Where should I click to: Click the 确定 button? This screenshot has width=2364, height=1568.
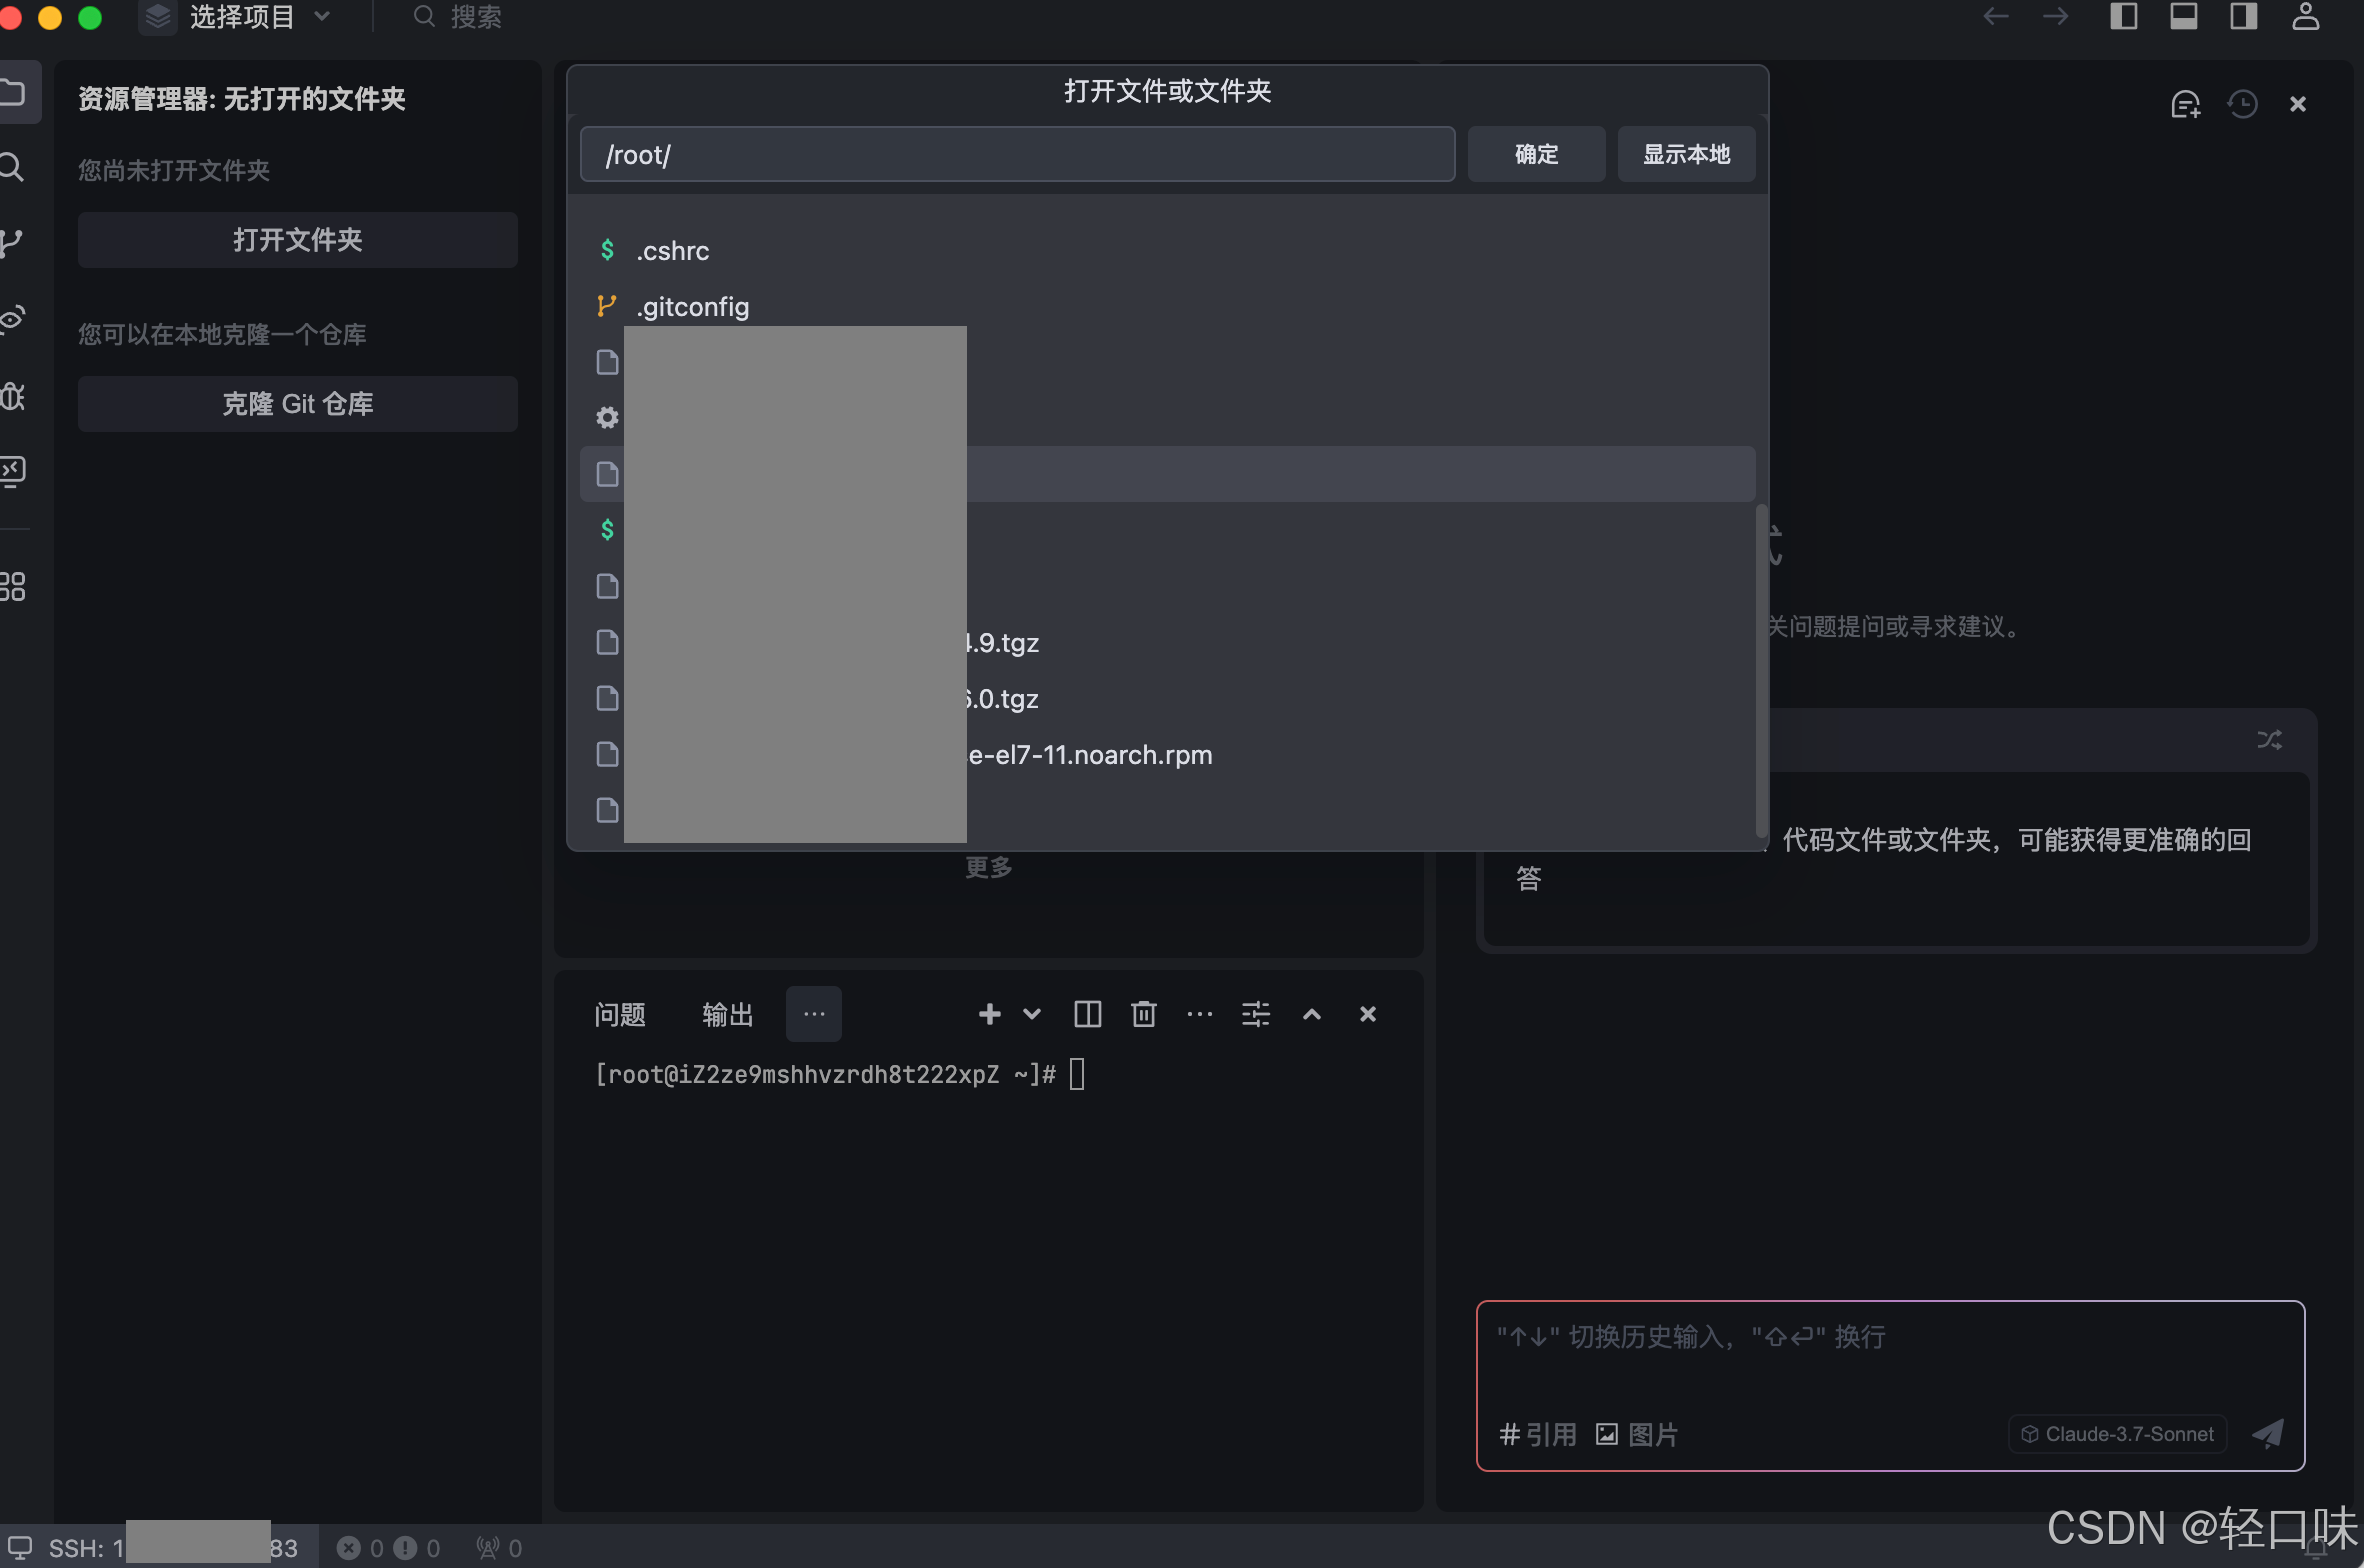1536,154
